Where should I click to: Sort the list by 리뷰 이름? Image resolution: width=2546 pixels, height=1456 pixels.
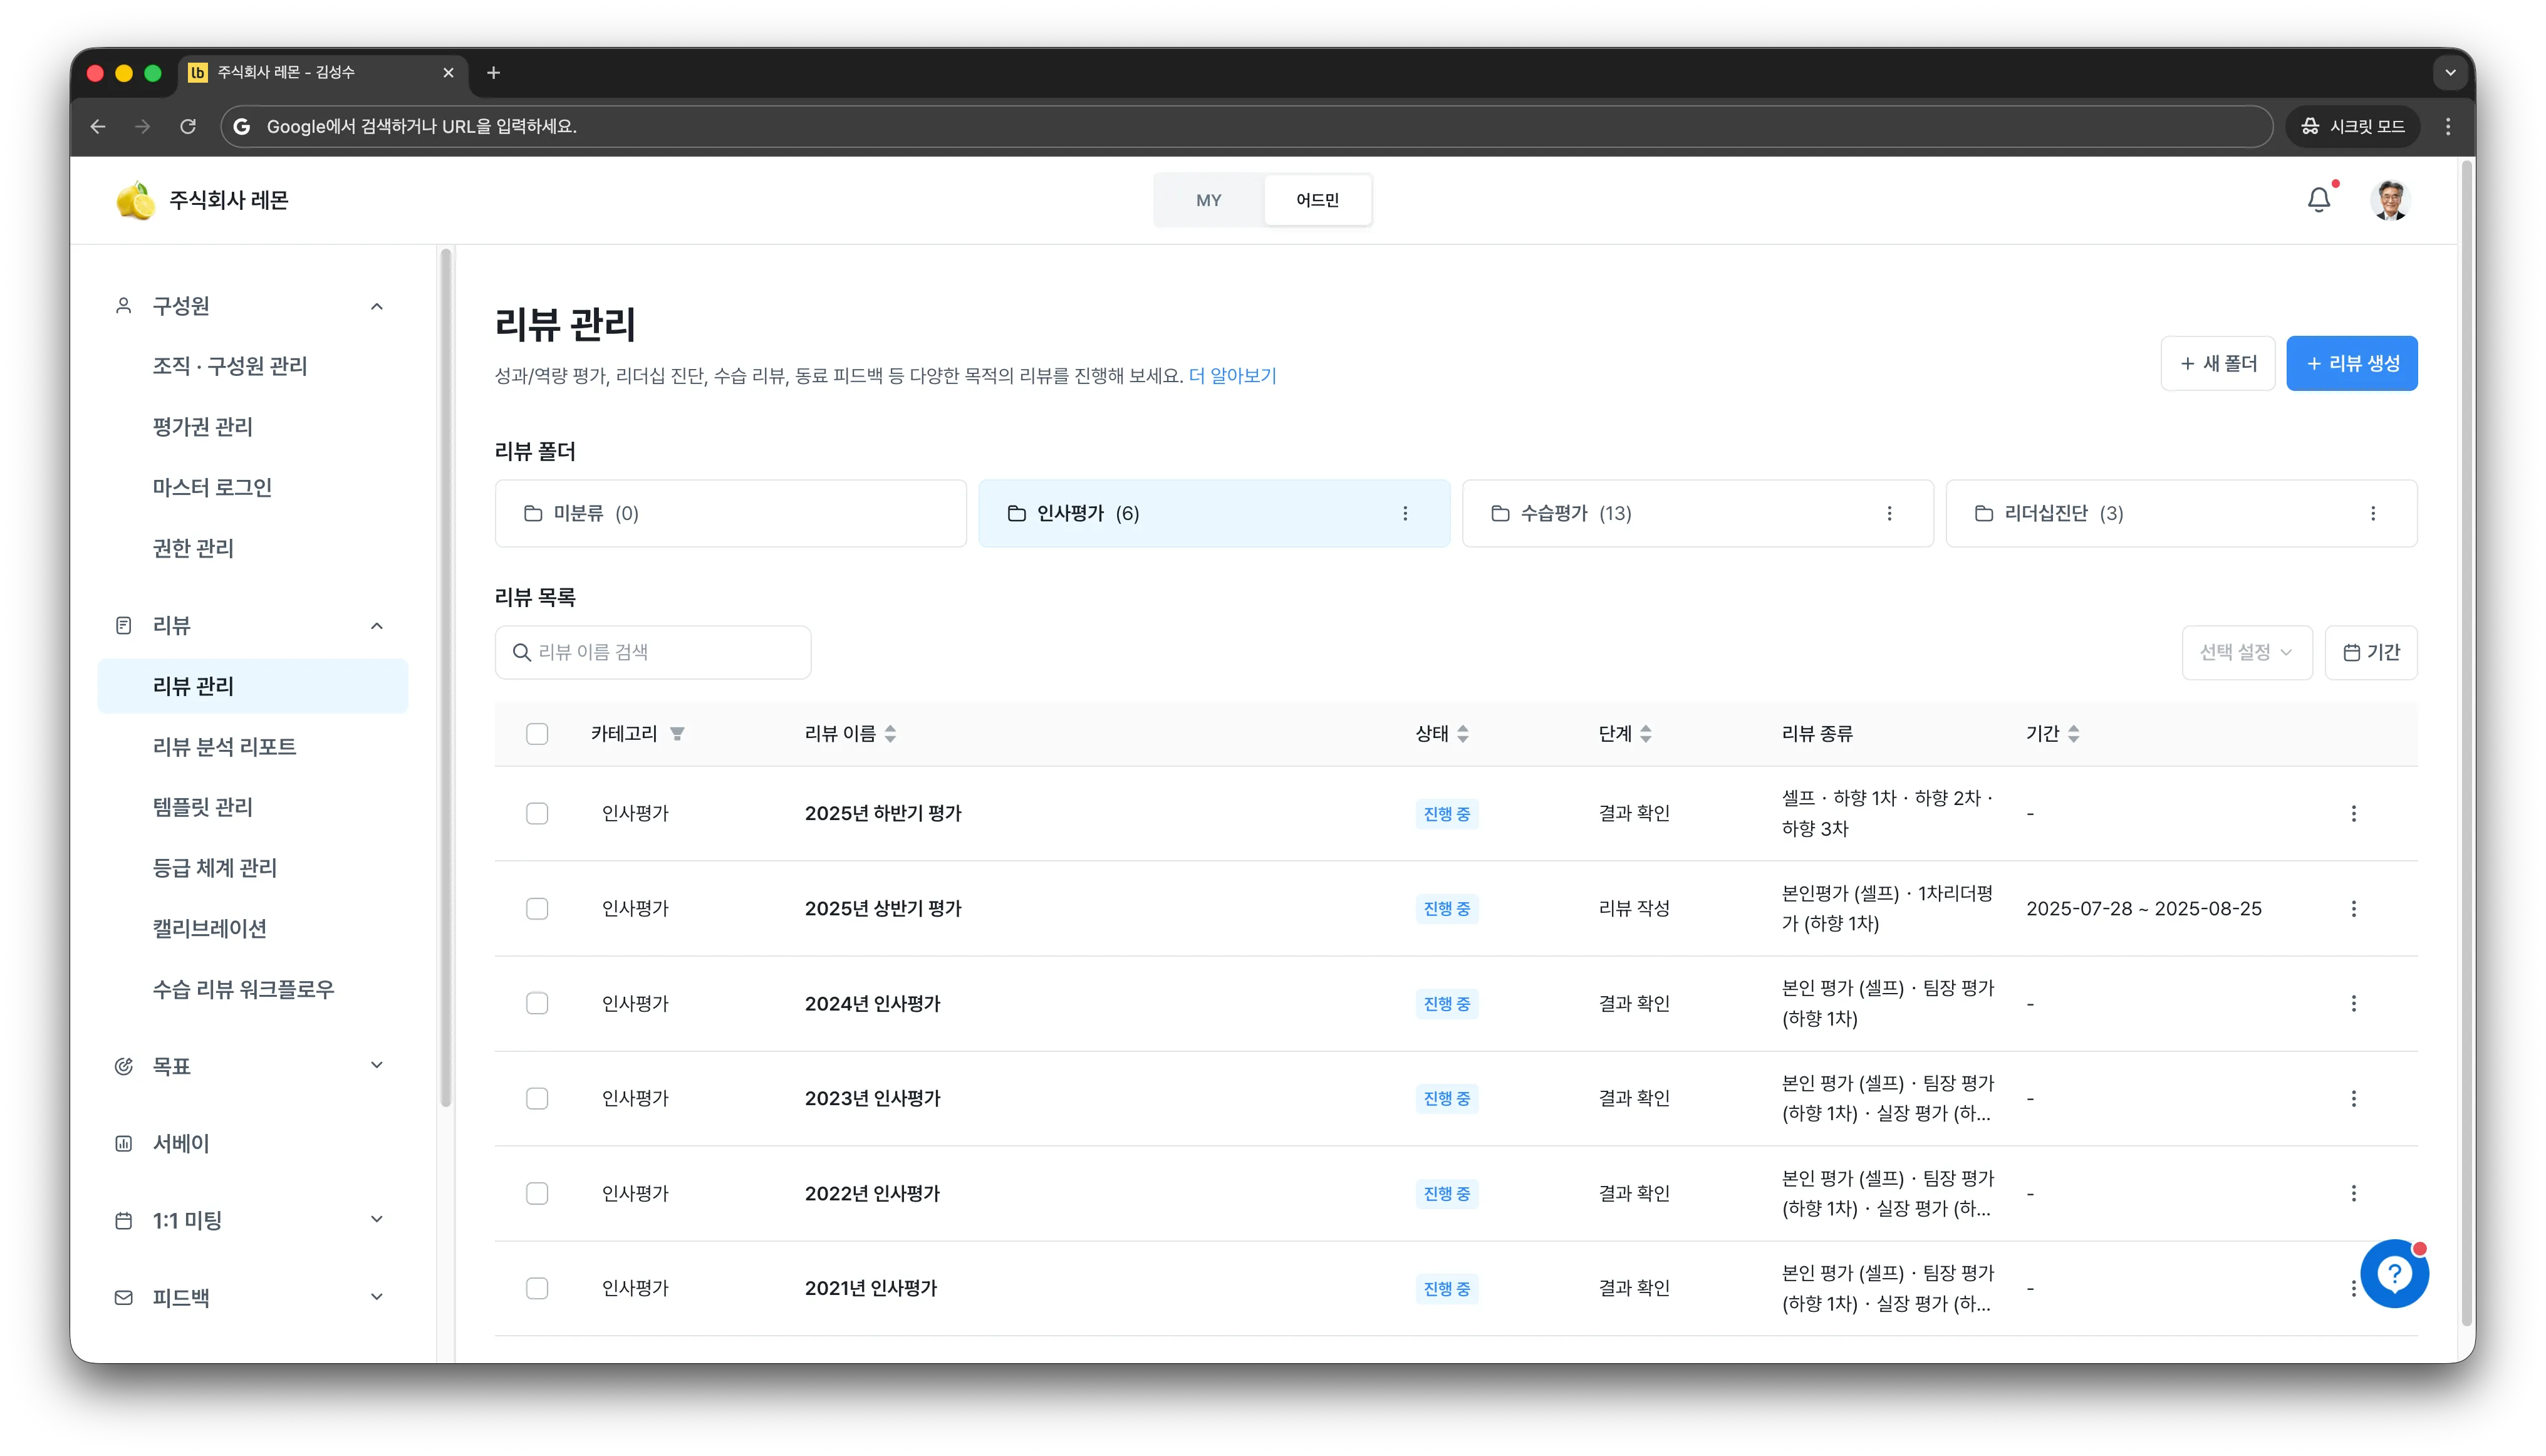point(890,734)
